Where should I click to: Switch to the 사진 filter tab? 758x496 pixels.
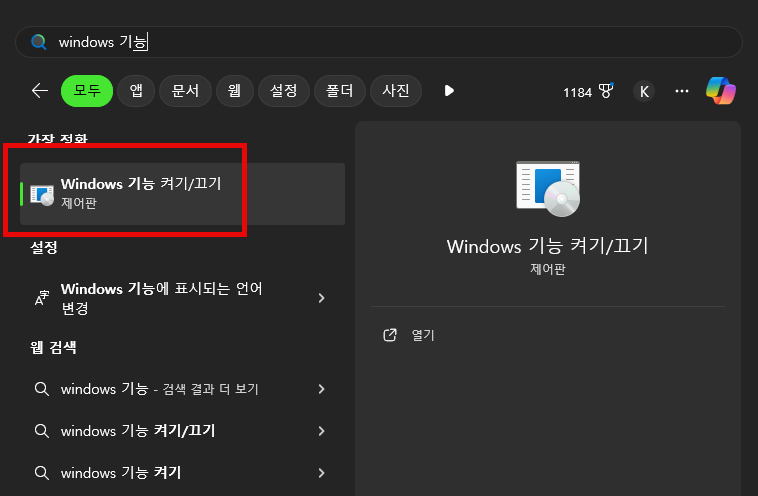396,90
